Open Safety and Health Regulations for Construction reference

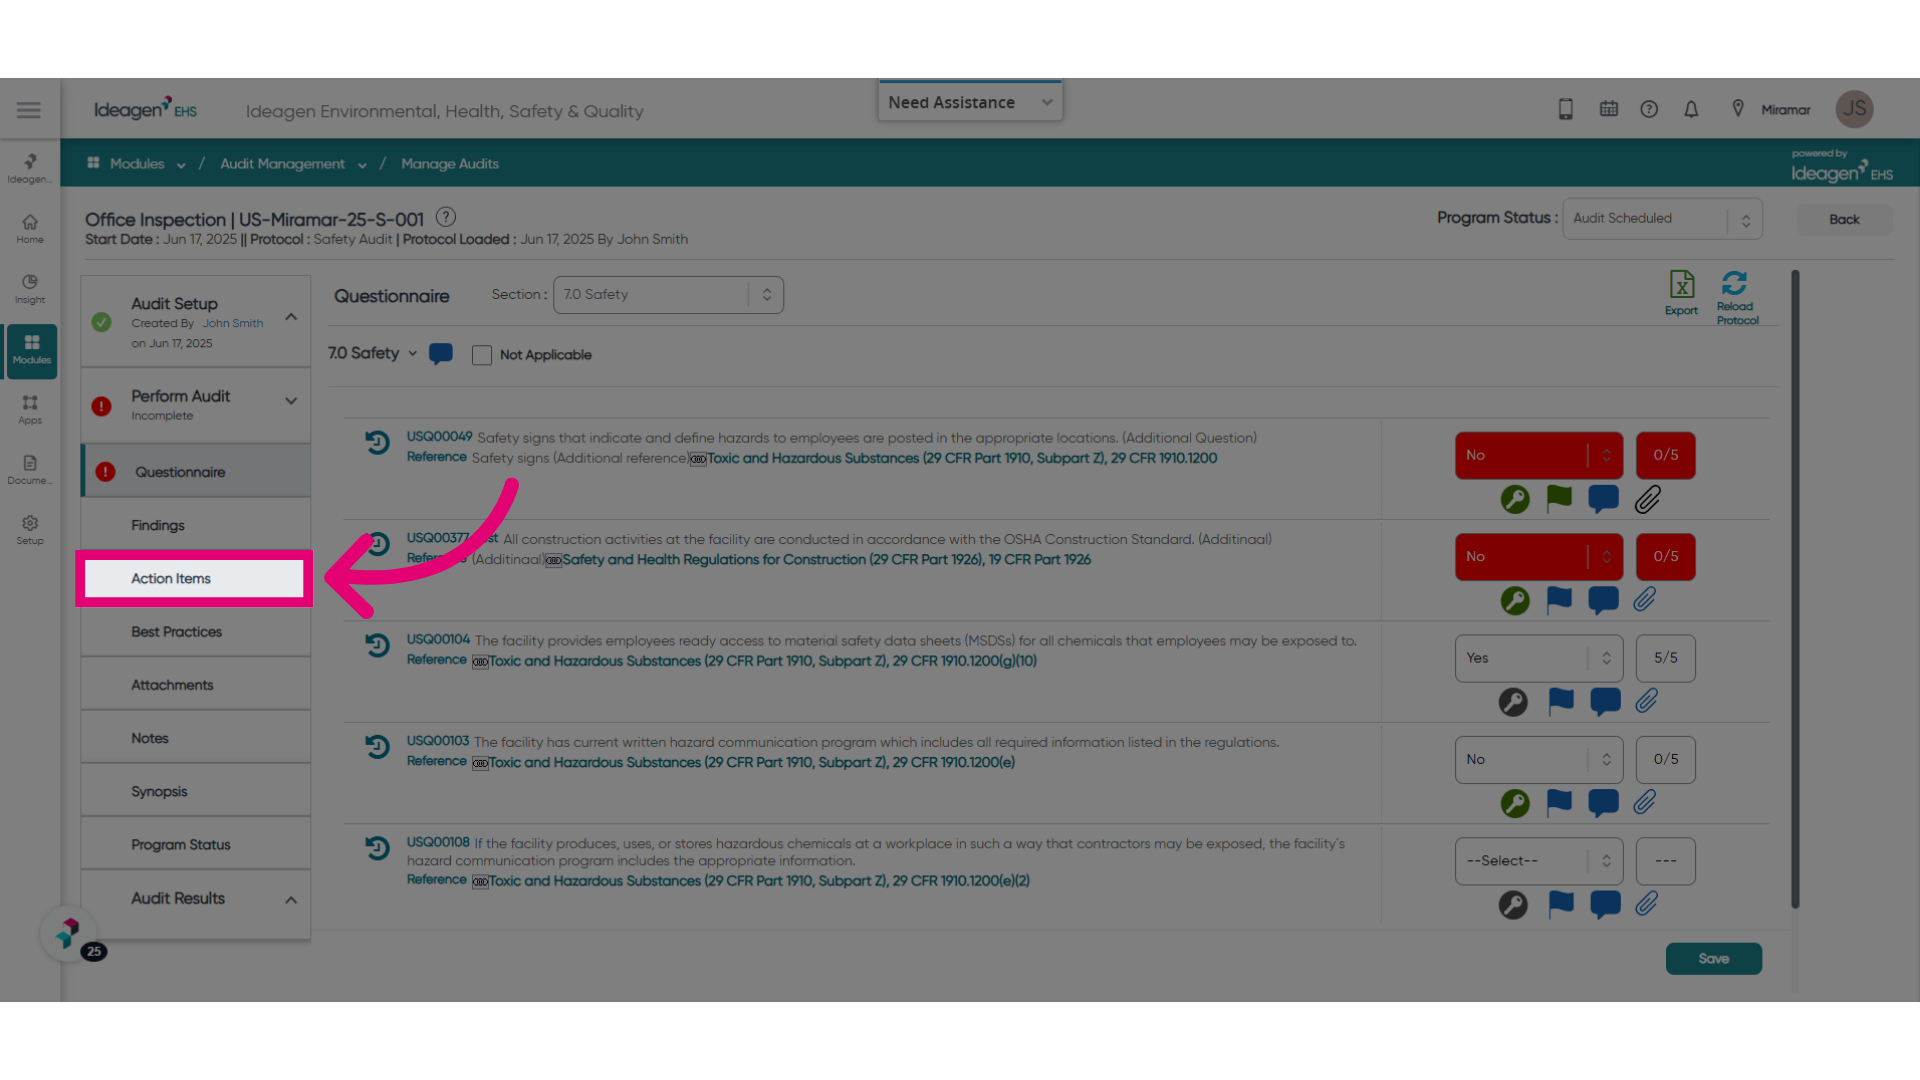click(x=826, y=560)
